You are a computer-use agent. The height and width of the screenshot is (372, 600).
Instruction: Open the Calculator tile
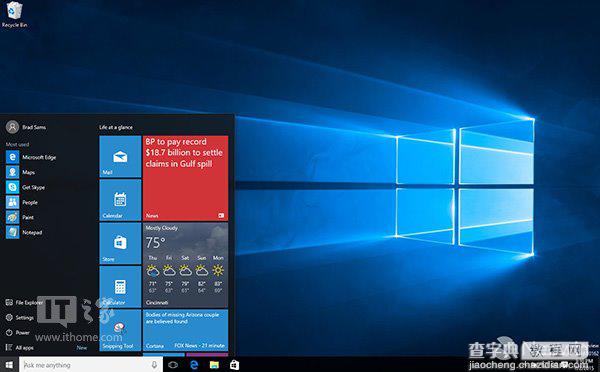click(x=120, y=287)
